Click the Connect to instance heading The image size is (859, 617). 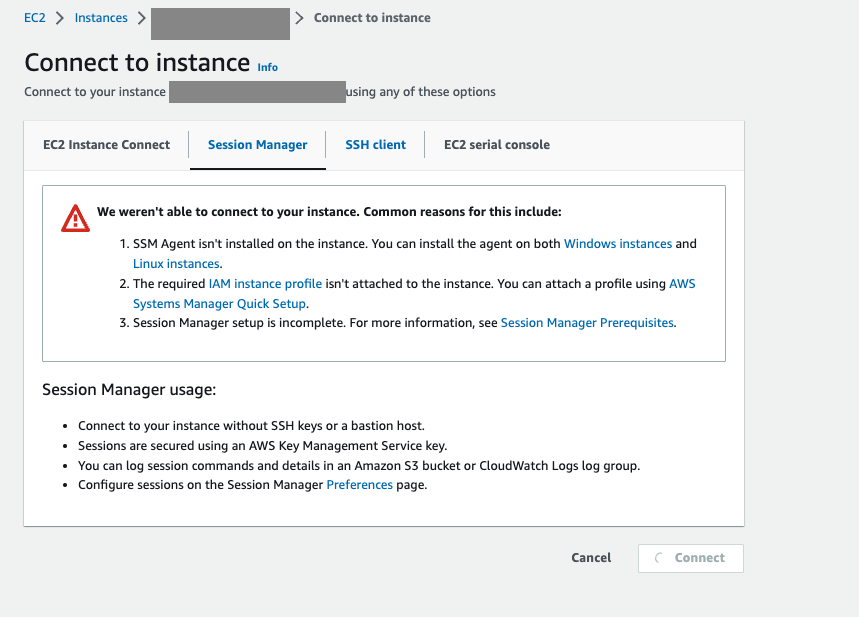click(137, 62)
